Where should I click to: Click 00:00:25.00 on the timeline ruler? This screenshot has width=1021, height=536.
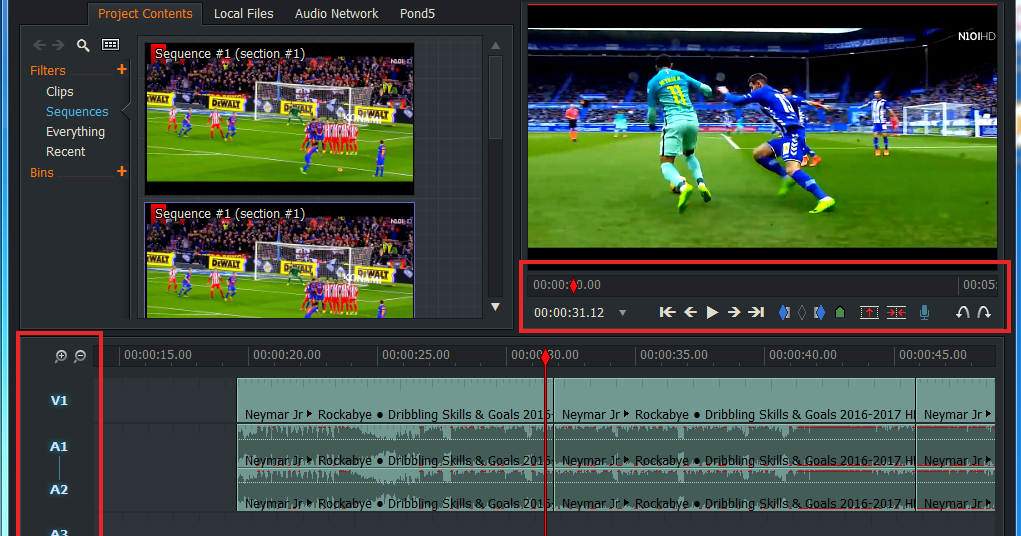tap(415, 355)
